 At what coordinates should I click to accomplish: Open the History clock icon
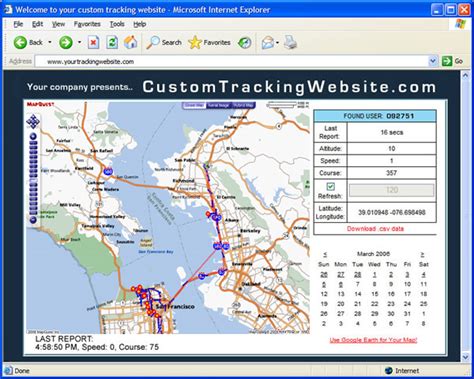tap(245, 43)
